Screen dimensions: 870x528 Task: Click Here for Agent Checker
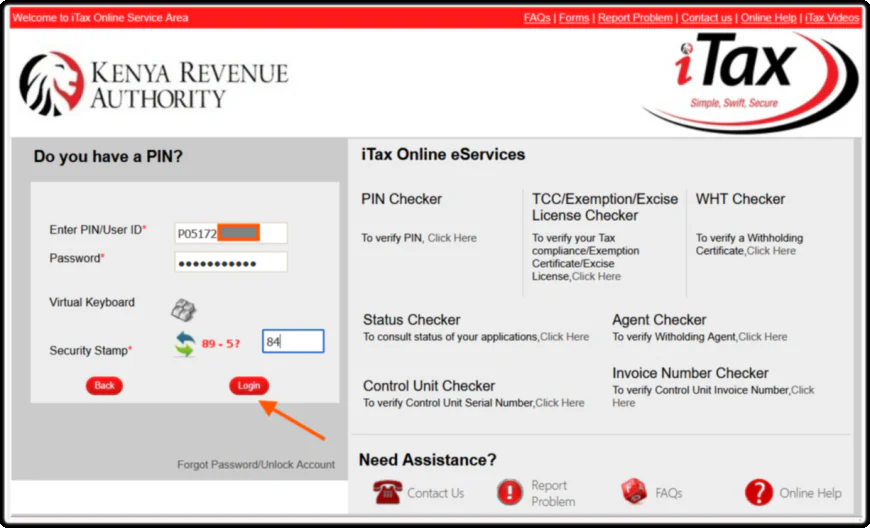click(x=762, y=337)
